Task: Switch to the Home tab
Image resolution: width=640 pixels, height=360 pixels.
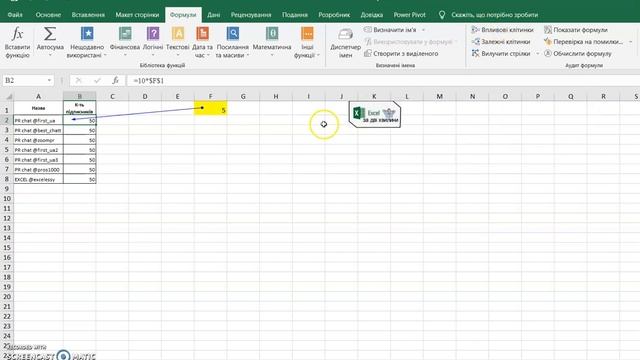Action: click(48, 15)
